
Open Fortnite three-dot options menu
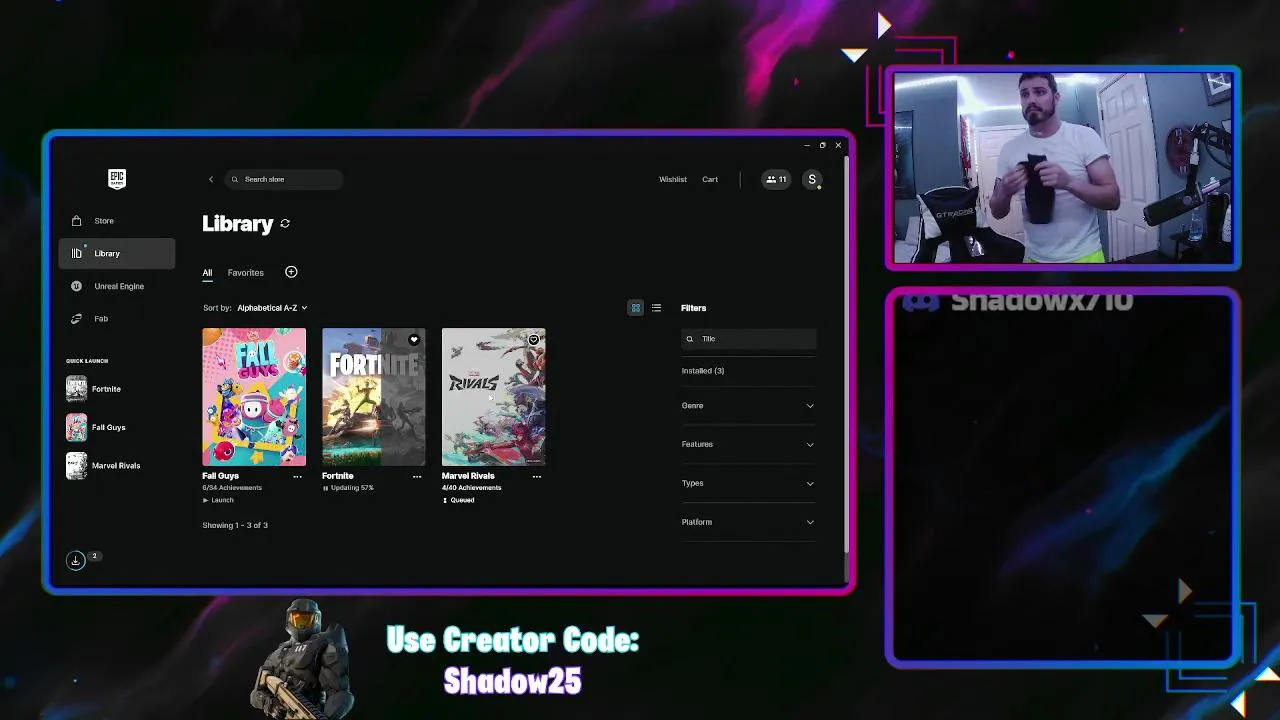click(417, 477)
